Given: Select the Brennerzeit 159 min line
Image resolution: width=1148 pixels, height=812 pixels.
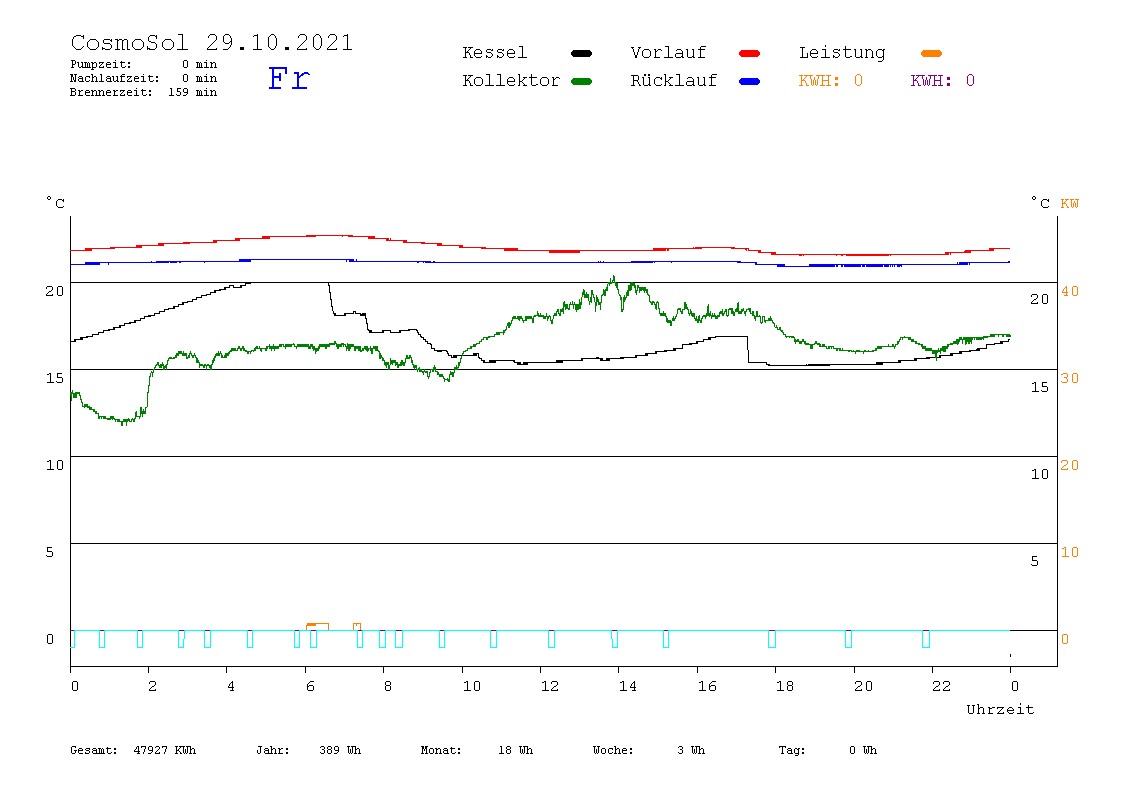Looking at the screenshot, I should pos(144,92).
